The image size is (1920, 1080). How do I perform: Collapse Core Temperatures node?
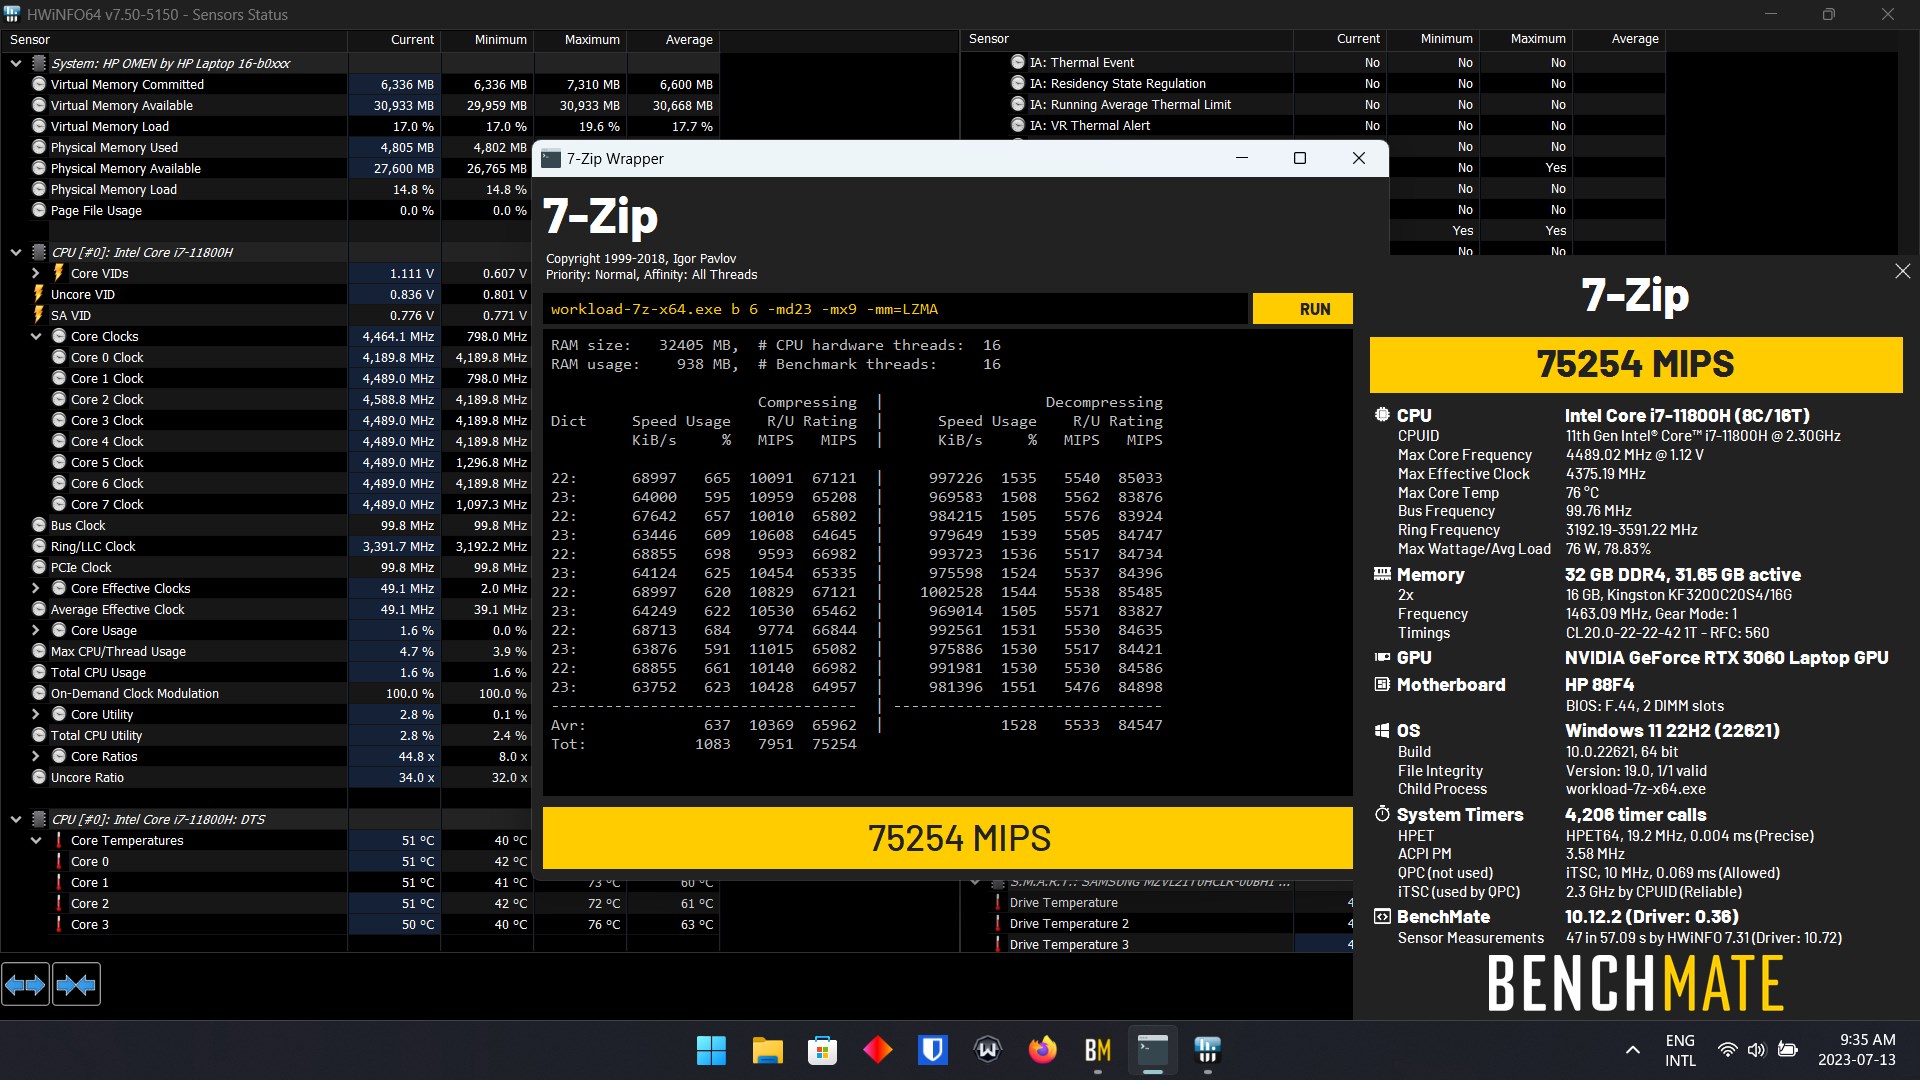[x=36, y=840]
